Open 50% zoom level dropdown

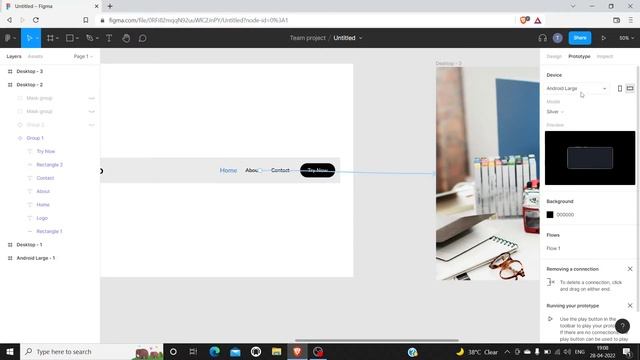tap(627, 38)
